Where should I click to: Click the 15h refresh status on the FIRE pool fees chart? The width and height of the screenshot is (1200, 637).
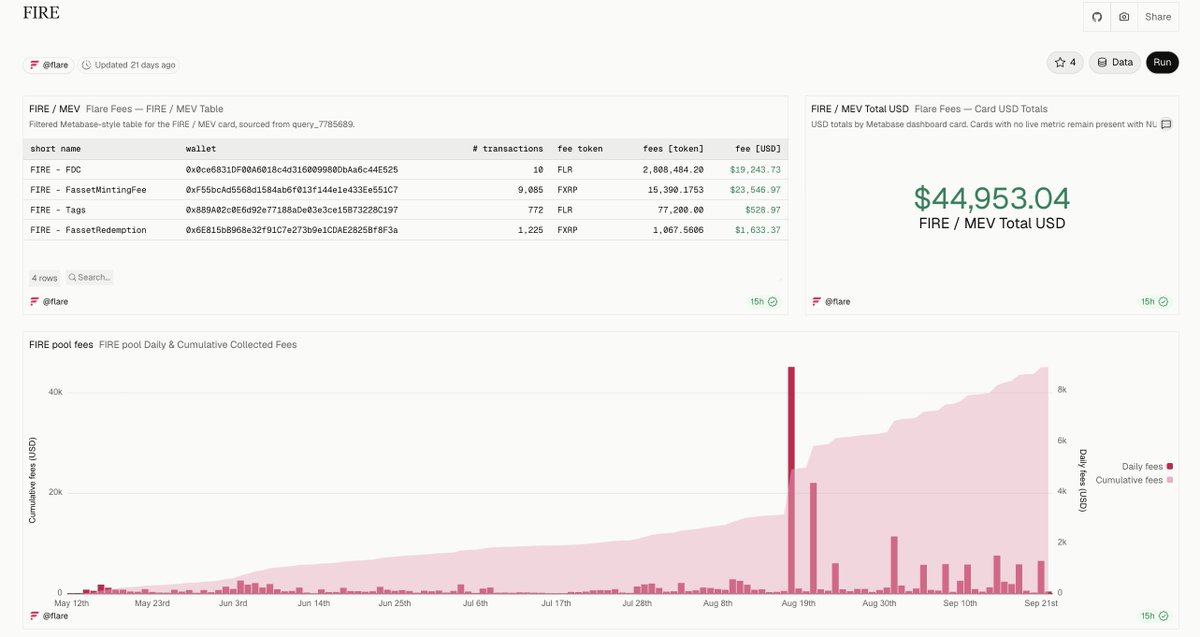coord(1155,615)
